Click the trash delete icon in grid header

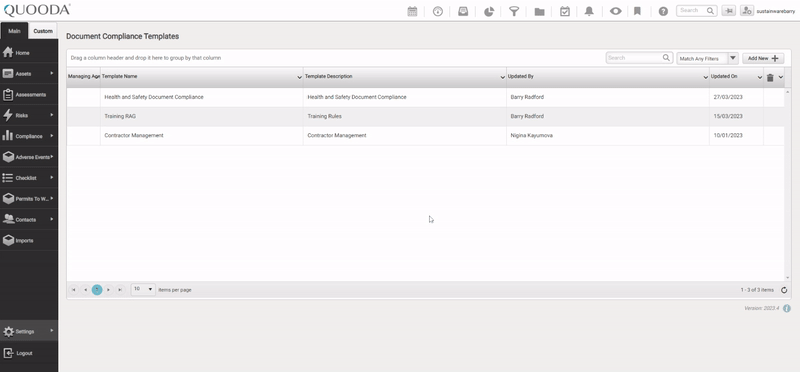(x=770, y=78)
